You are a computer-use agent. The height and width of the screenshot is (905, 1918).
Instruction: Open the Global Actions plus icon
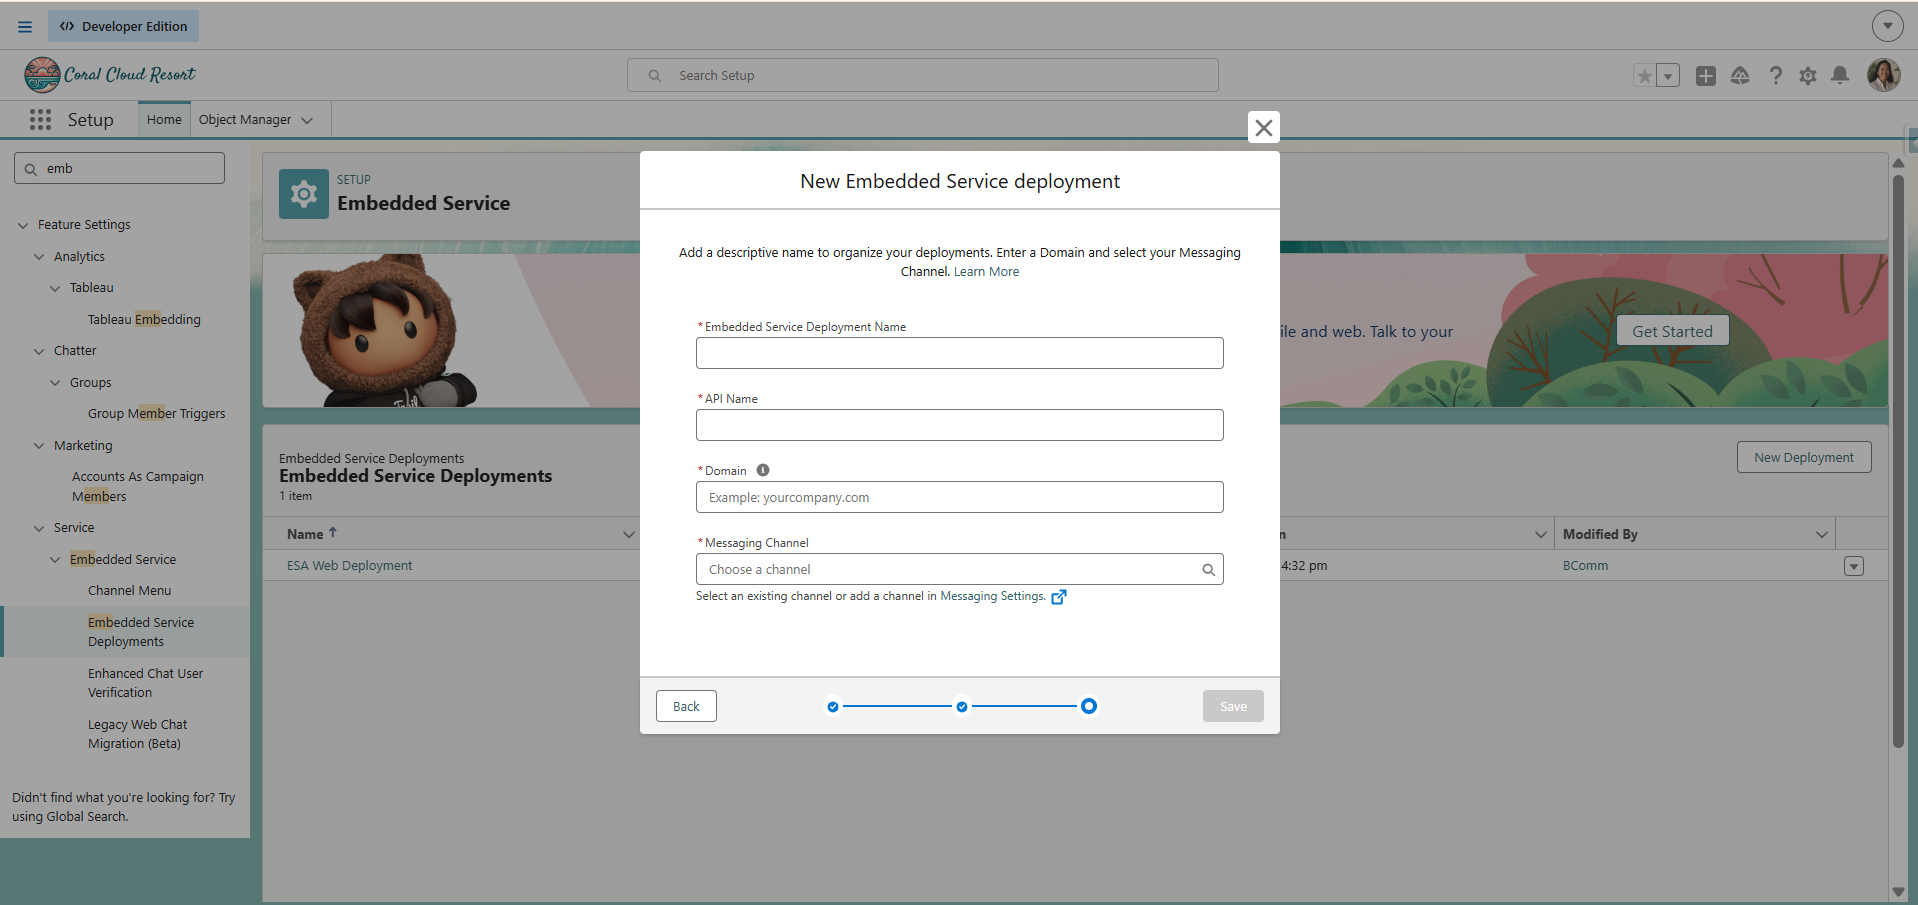[1706, 76]
